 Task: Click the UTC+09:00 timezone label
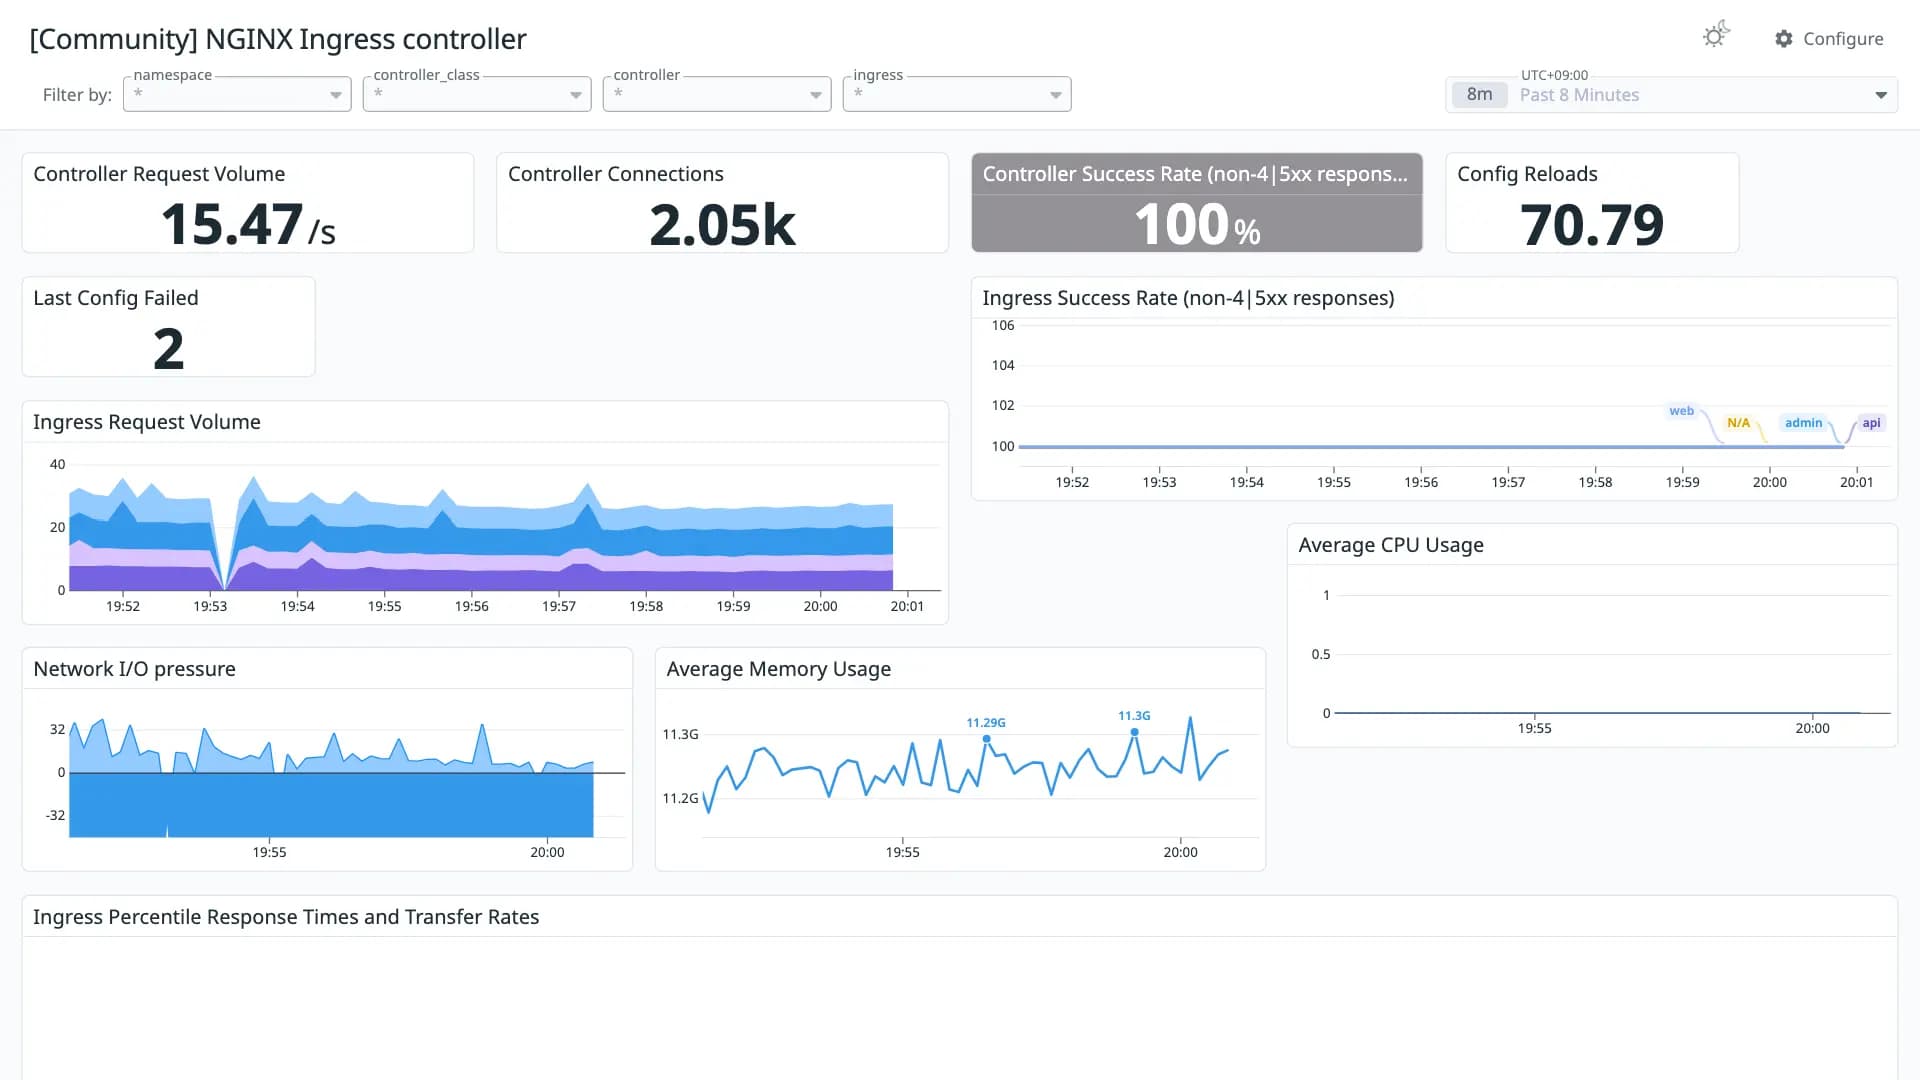(1554, 75)
